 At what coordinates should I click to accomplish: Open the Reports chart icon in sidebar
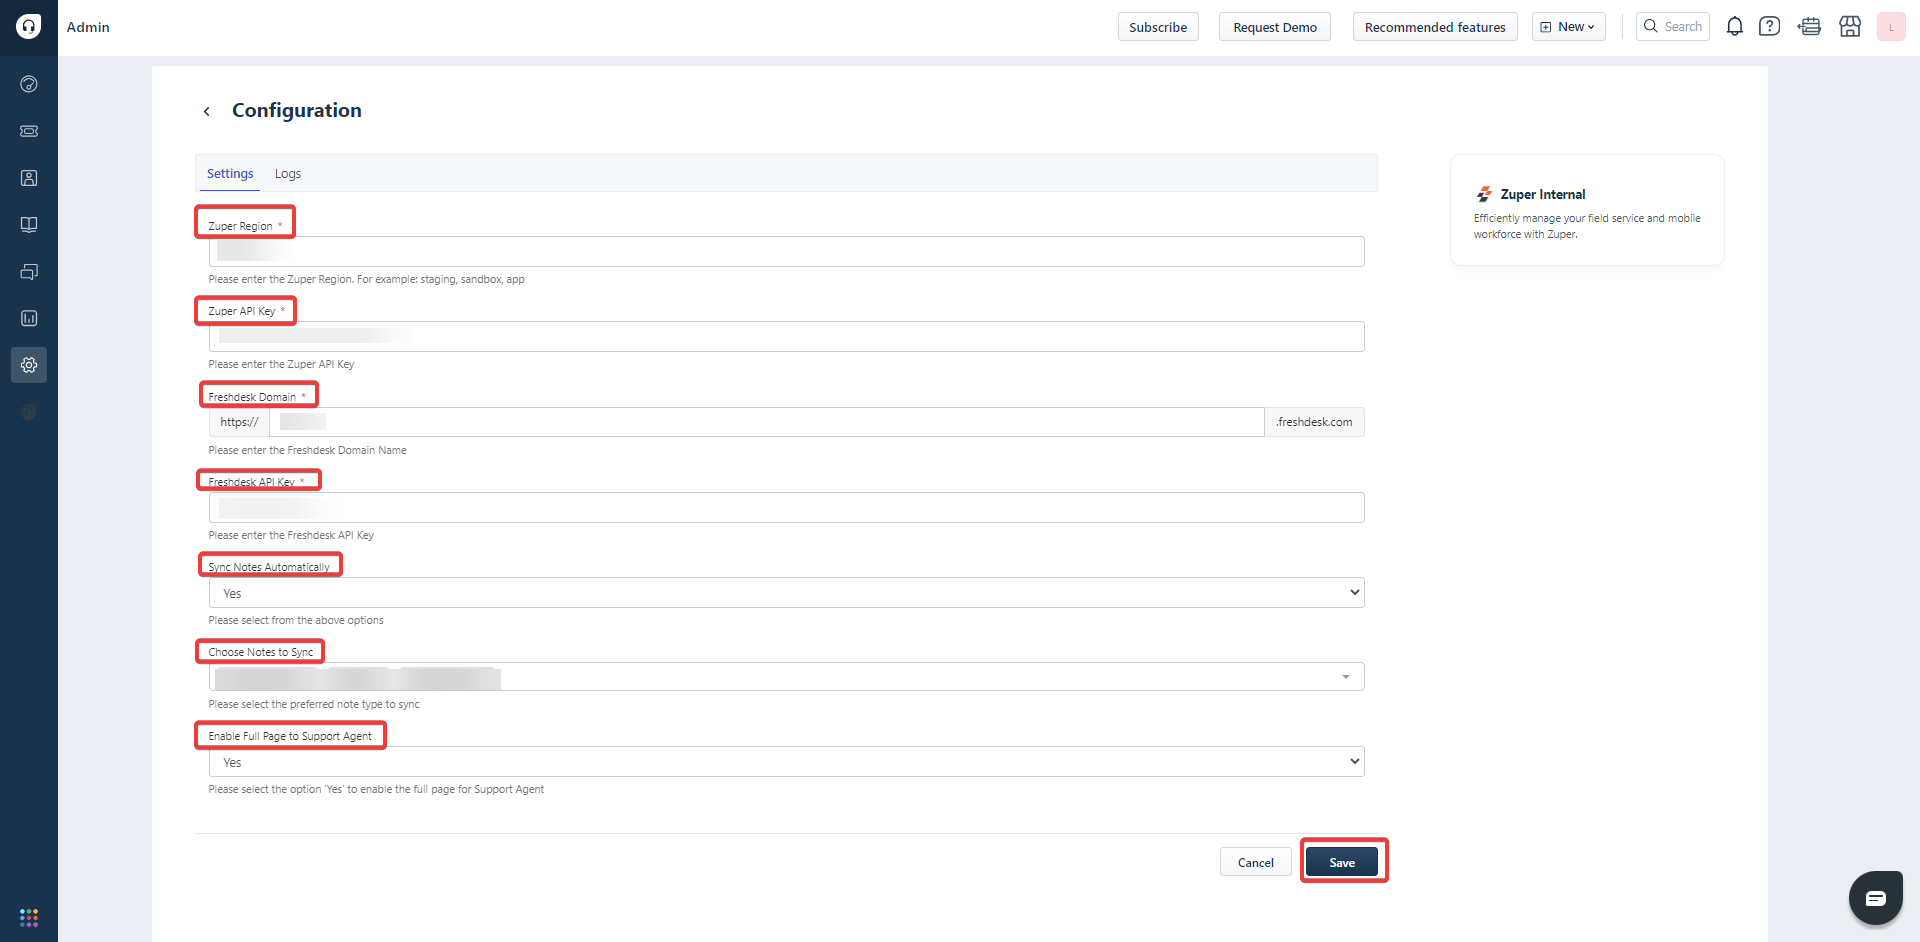[29, 318]
